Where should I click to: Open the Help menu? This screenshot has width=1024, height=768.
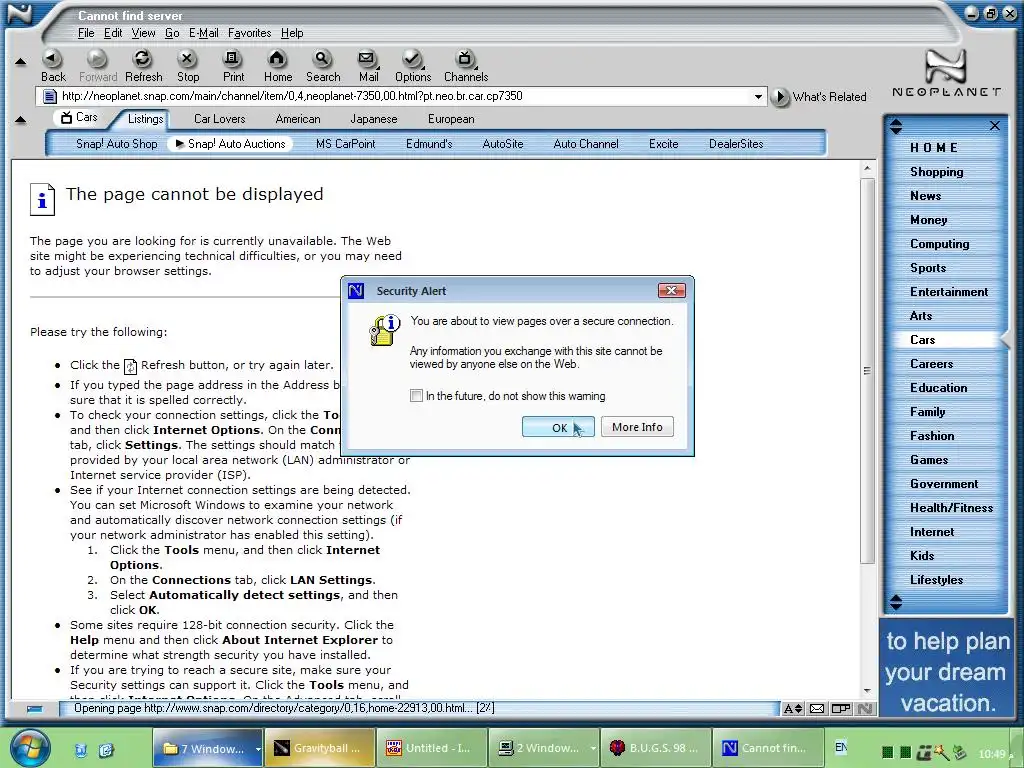[x=292, y=33]
